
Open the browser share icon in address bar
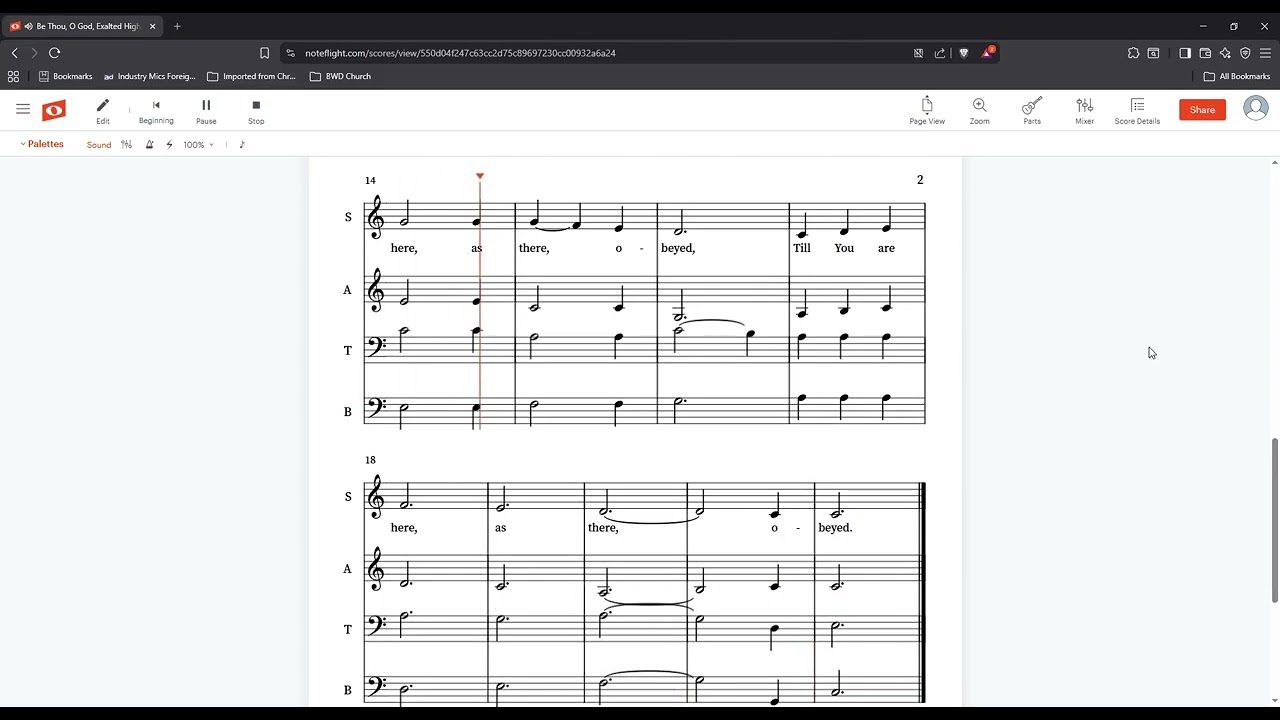tap(940, 53)
